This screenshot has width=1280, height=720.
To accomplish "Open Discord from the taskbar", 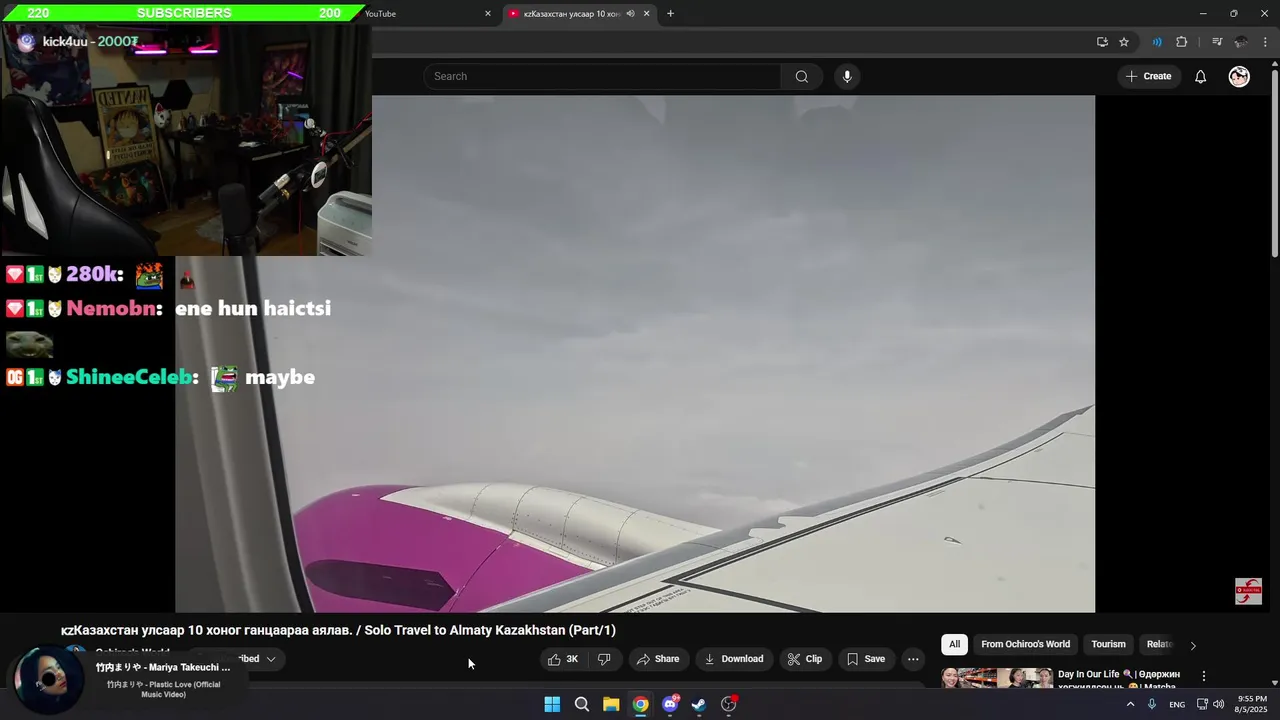I will [x=670, y=704].
